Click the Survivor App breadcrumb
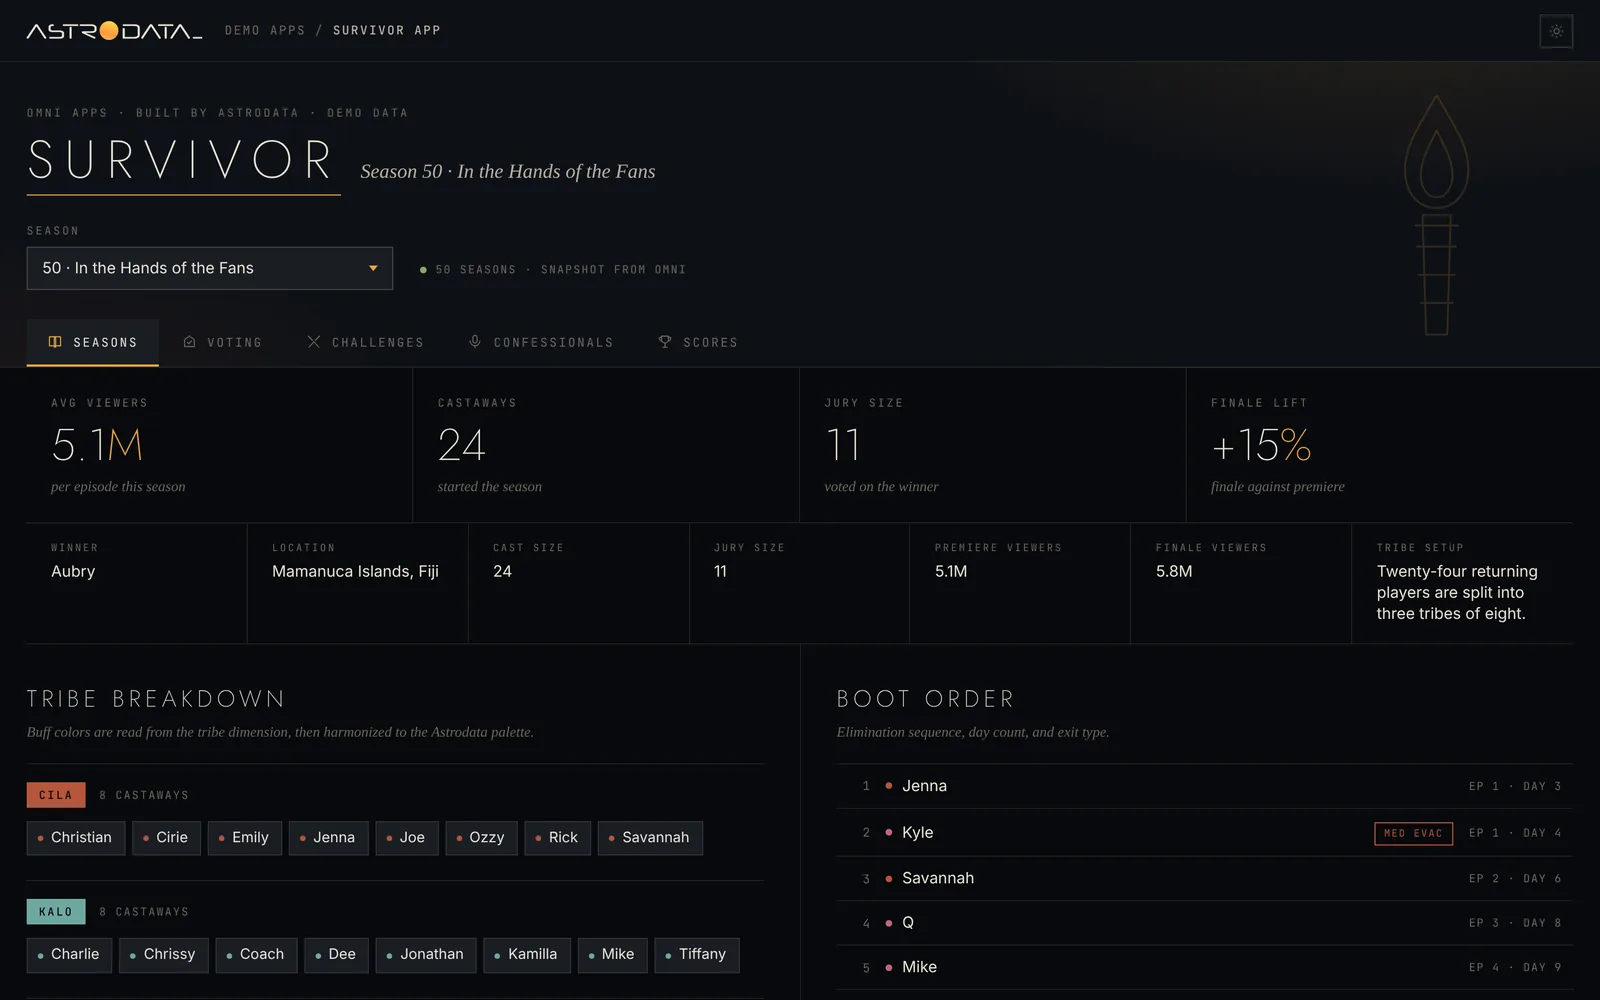Image resolution: width=1600 pixels, height=1000 pixels. 387,31
